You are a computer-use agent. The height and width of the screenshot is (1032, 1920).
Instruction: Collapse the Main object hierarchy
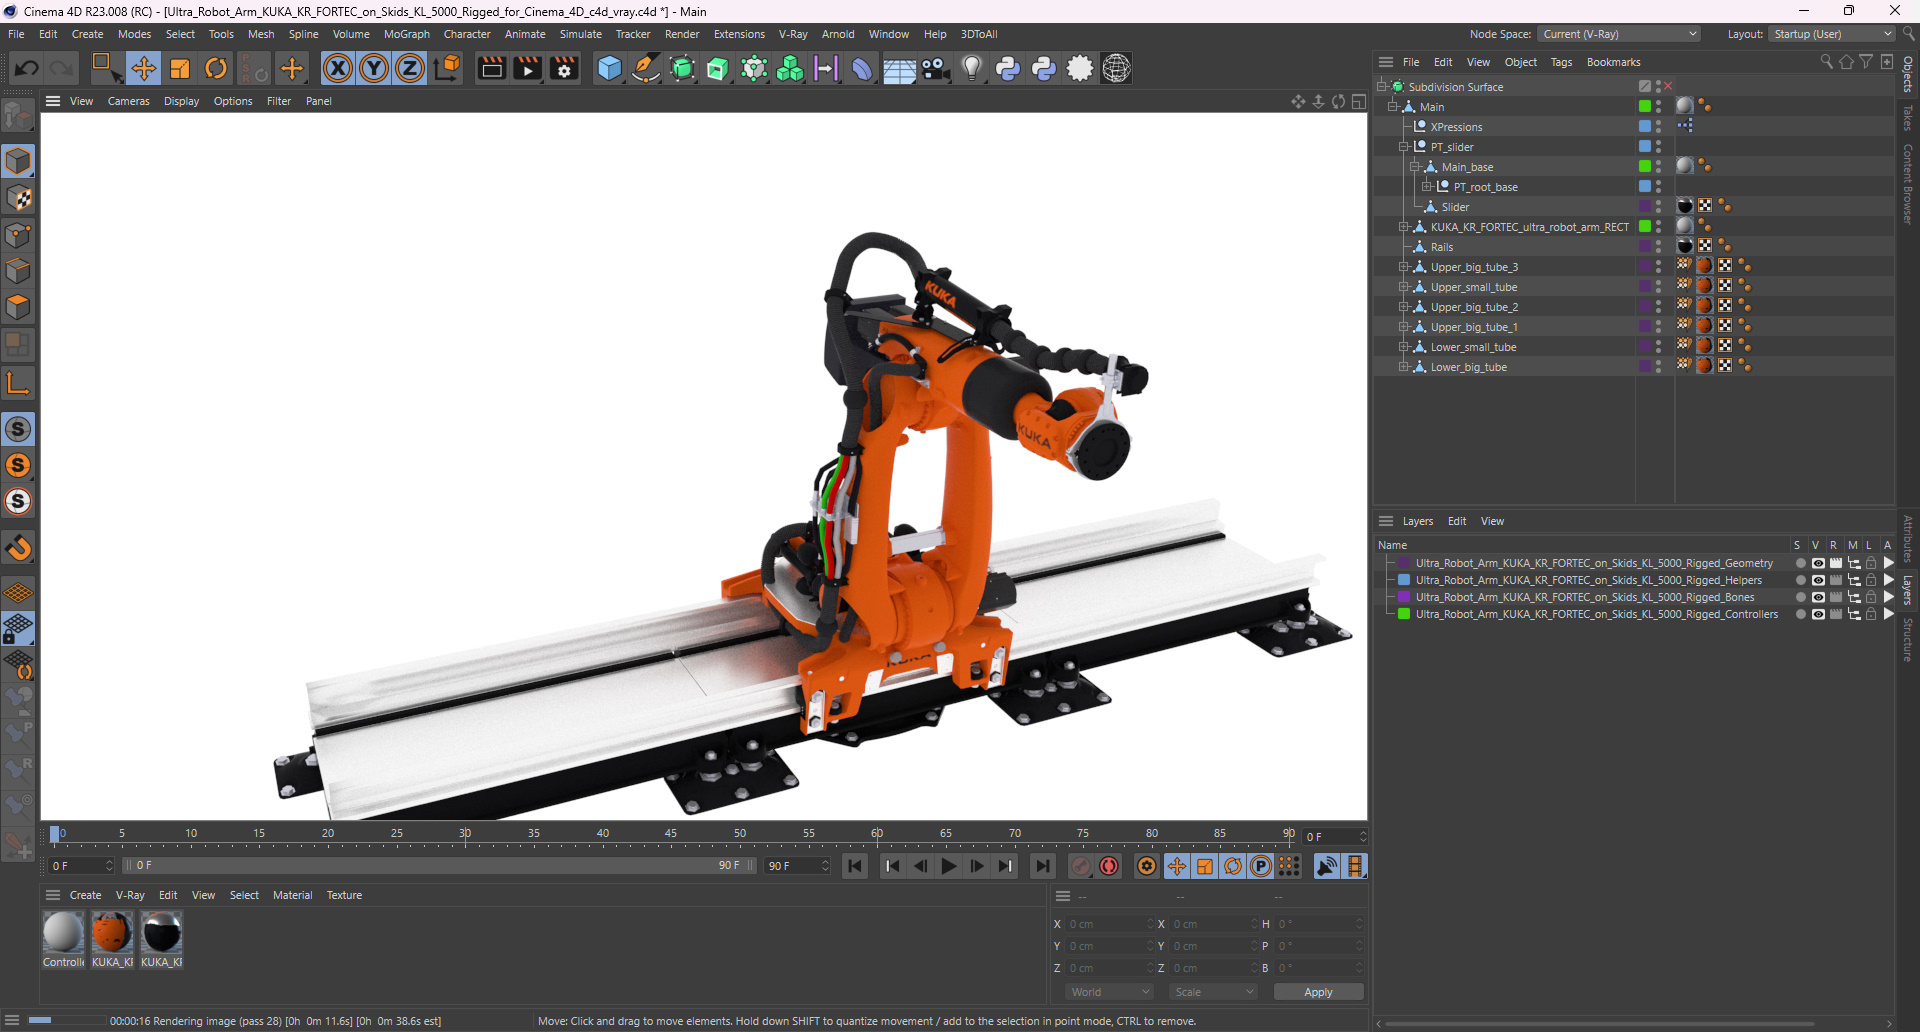[1392, 107]
